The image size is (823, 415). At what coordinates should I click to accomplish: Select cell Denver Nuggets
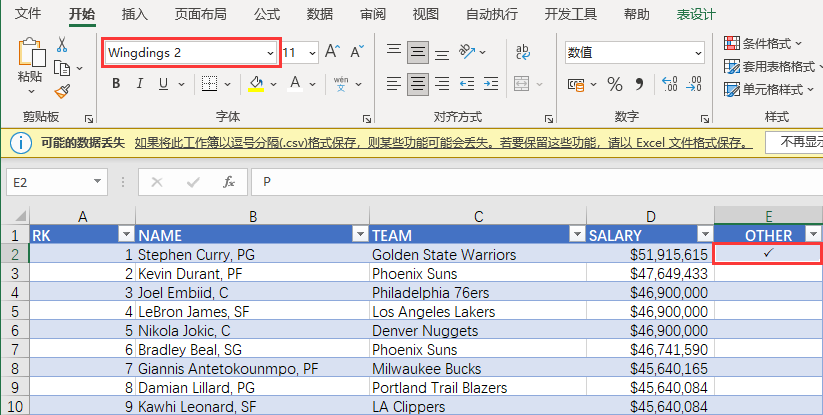pyautogui.click(x=478, y=331)
